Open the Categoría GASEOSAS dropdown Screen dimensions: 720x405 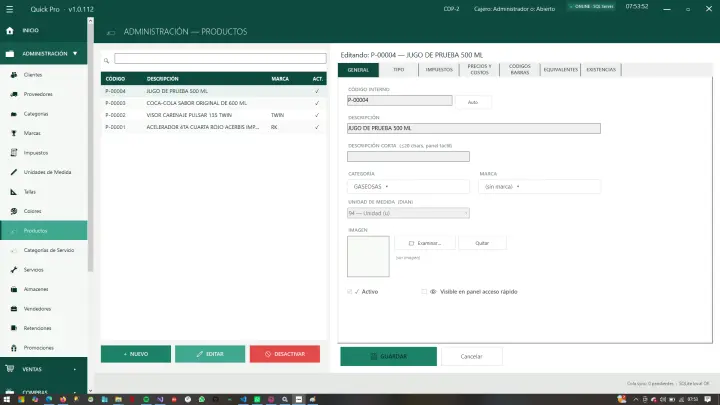point(408,186)
